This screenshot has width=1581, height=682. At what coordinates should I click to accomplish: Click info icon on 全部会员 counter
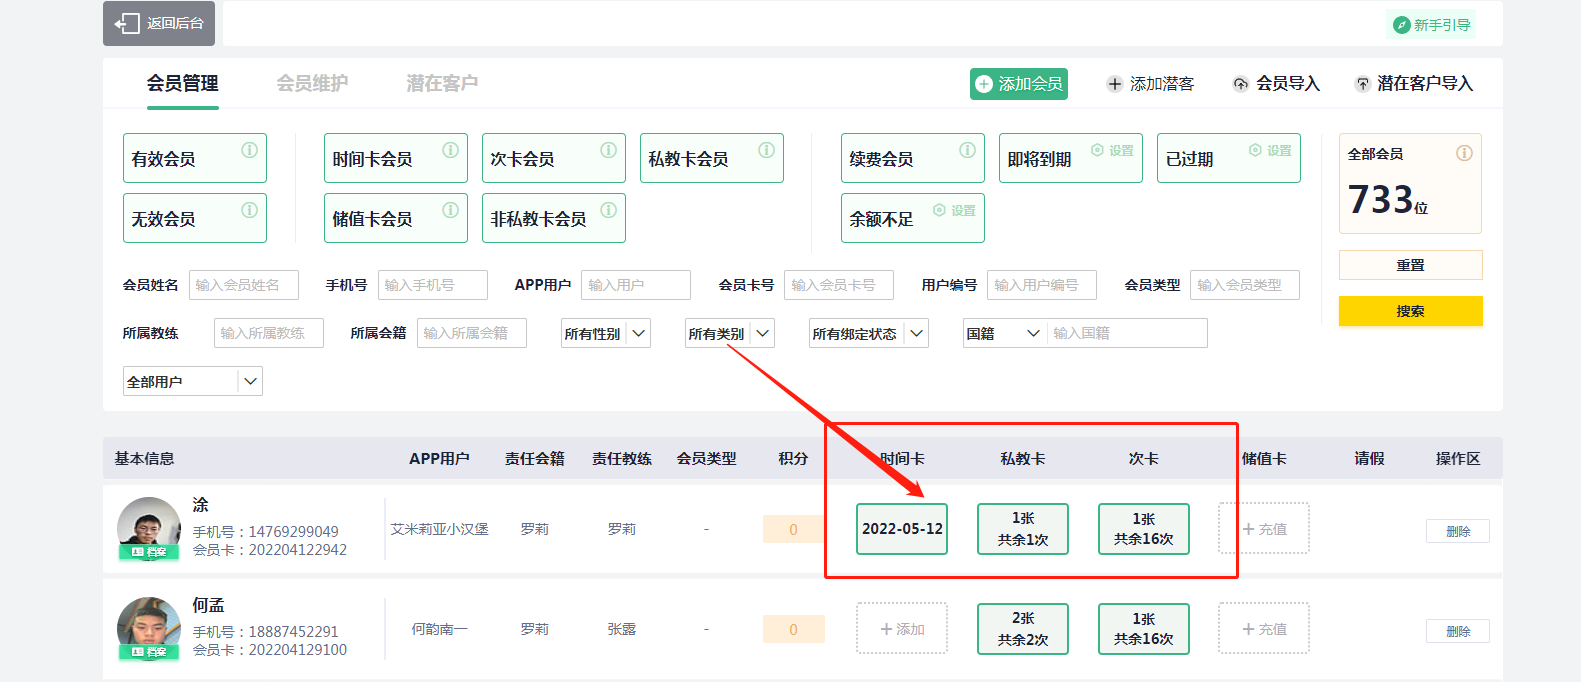[x=1464, y=153]
